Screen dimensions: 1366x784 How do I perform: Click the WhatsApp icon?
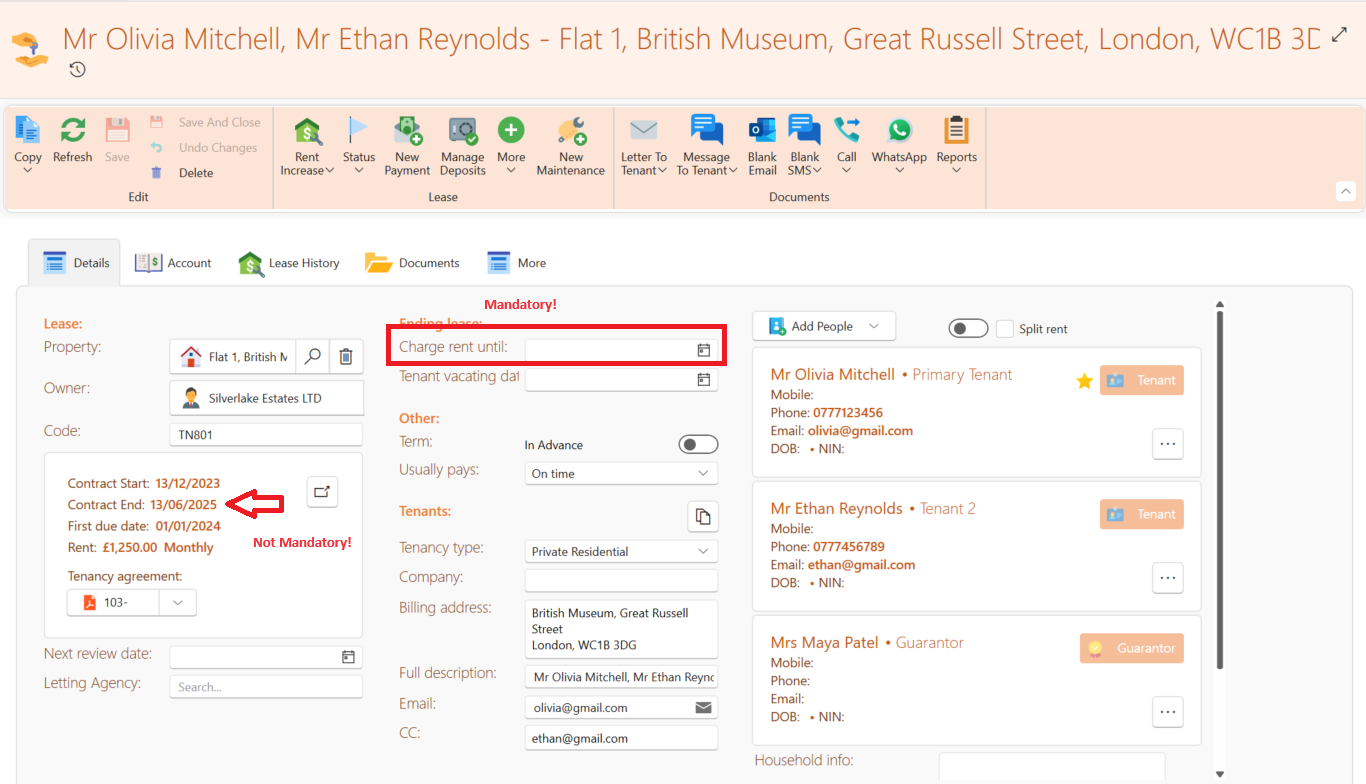click(899, 131)
